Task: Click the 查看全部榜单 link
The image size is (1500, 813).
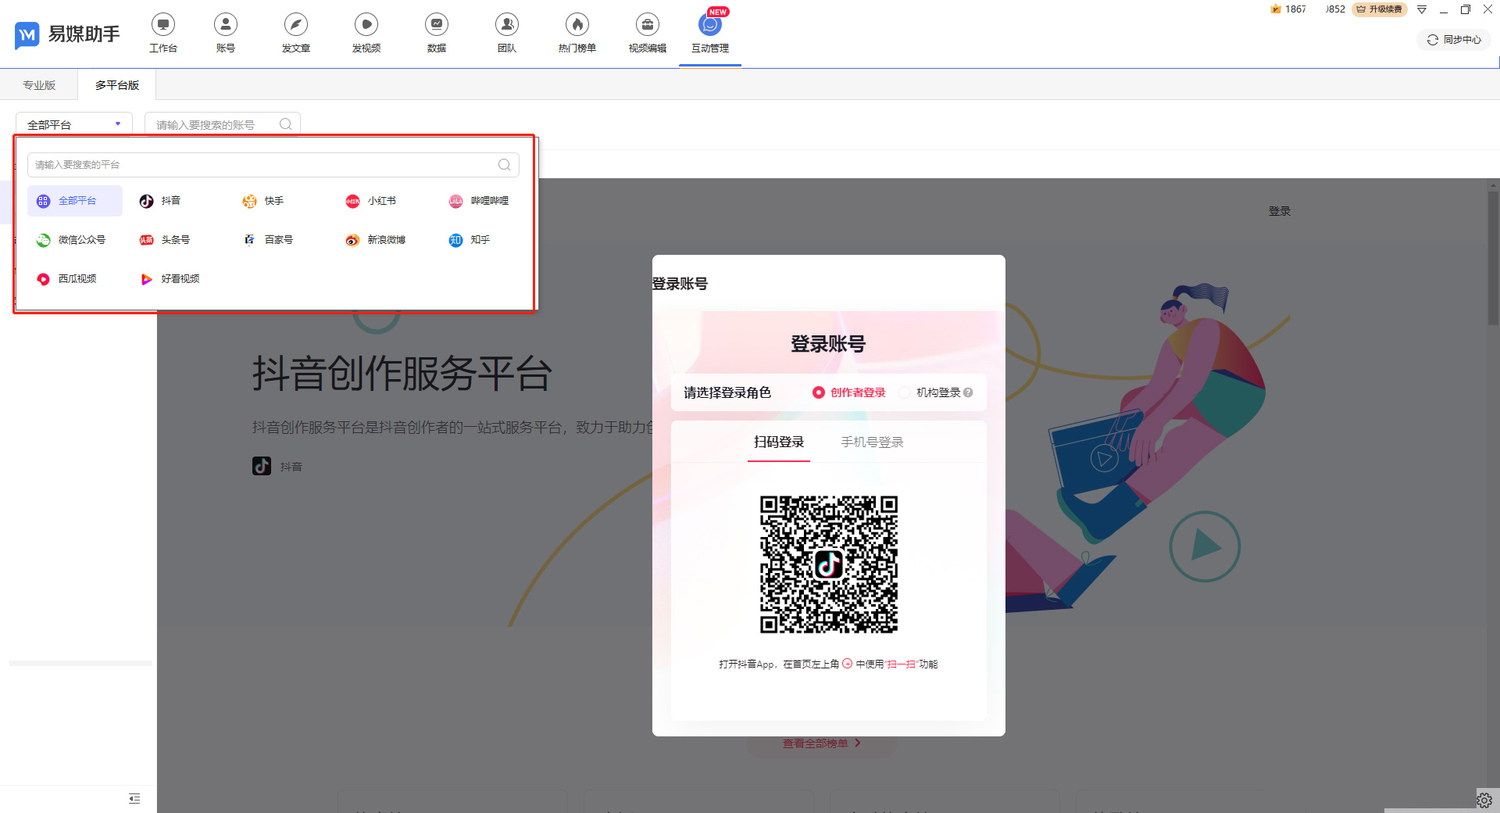Action: (x=821, y=743)
